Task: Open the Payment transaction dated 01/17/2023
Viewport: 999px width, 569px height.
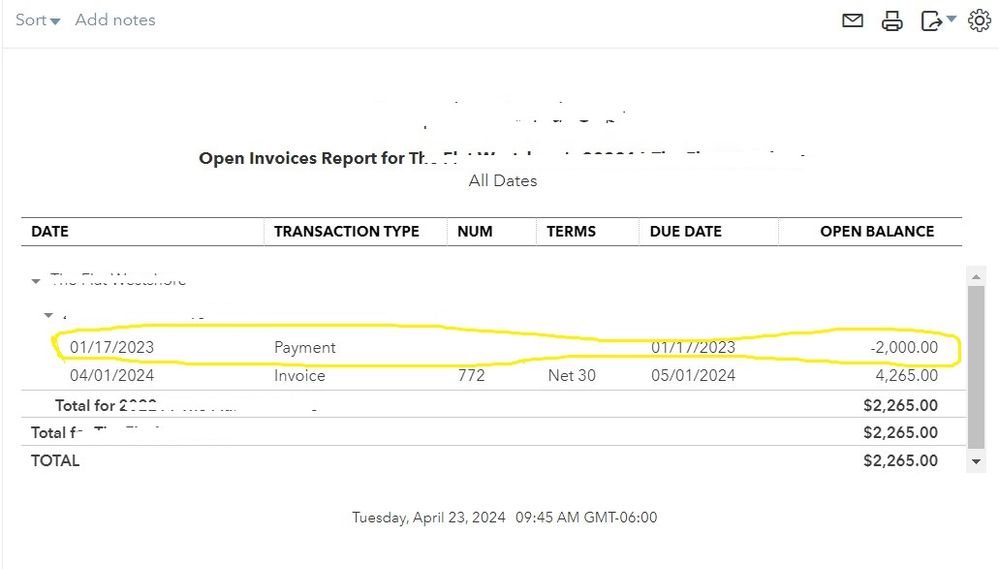Action: [x=305, y=348]
